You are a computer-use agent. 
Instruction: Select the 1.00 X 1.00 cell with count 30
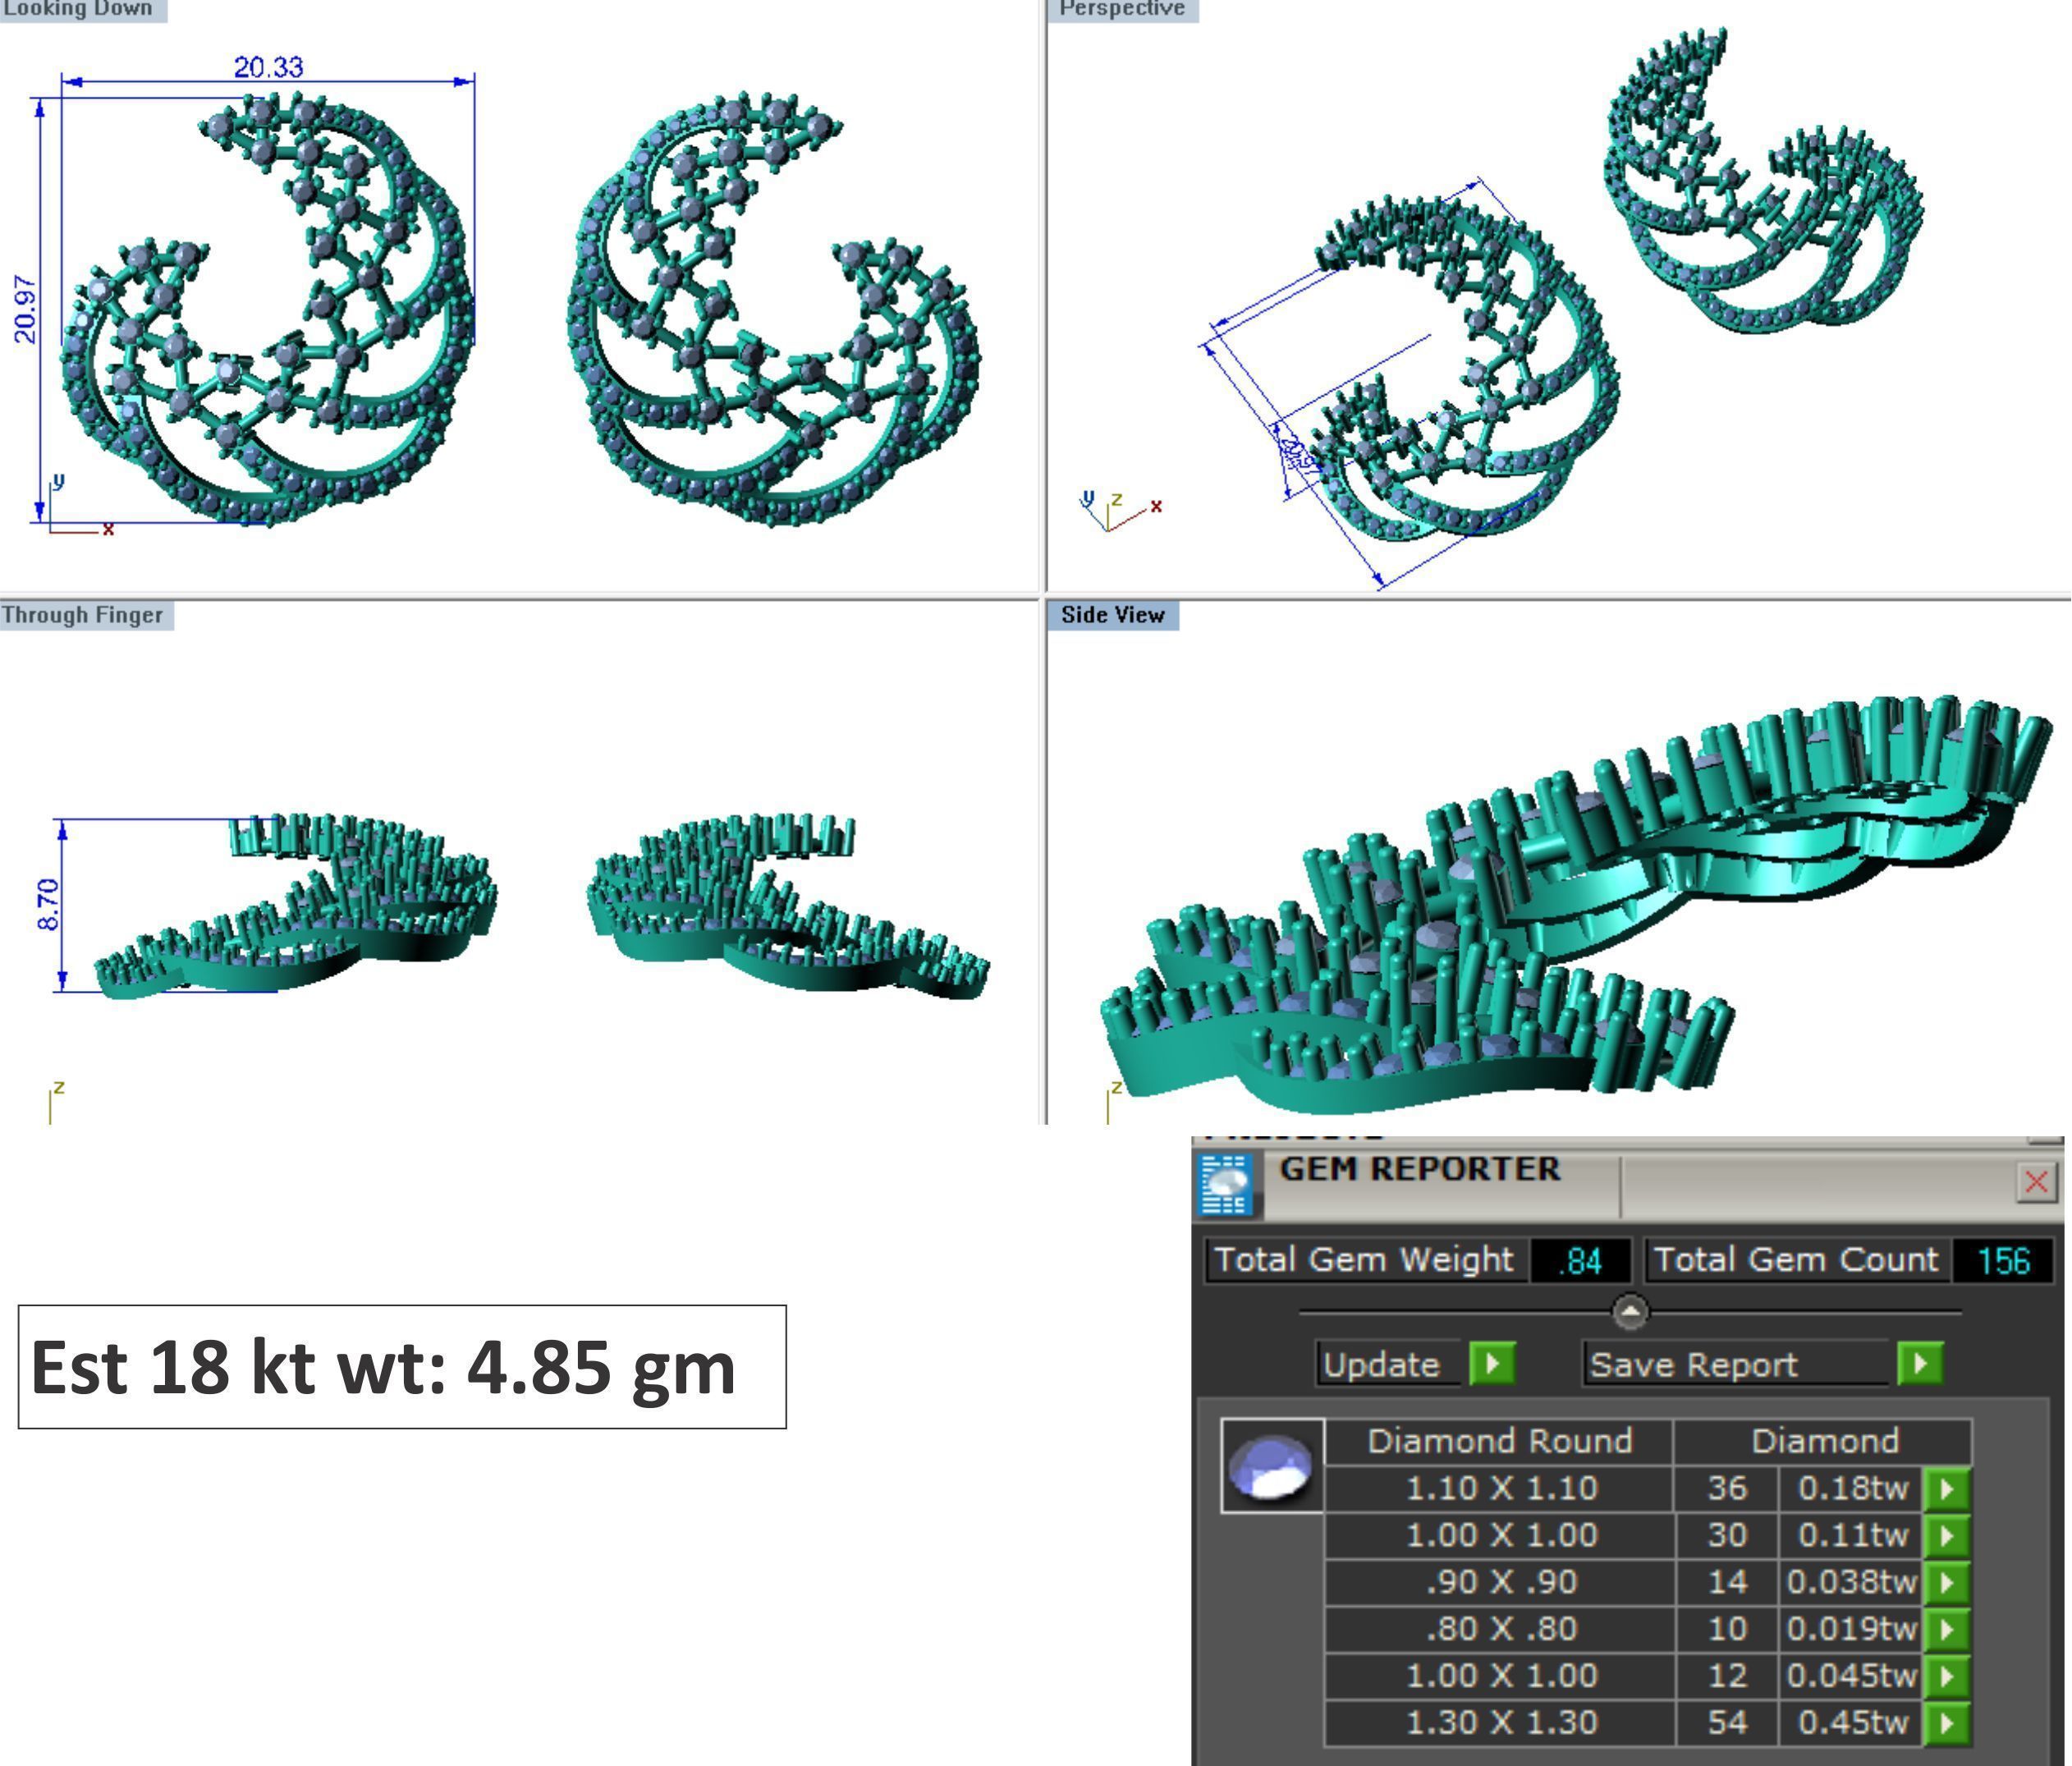(1501, 1536)
